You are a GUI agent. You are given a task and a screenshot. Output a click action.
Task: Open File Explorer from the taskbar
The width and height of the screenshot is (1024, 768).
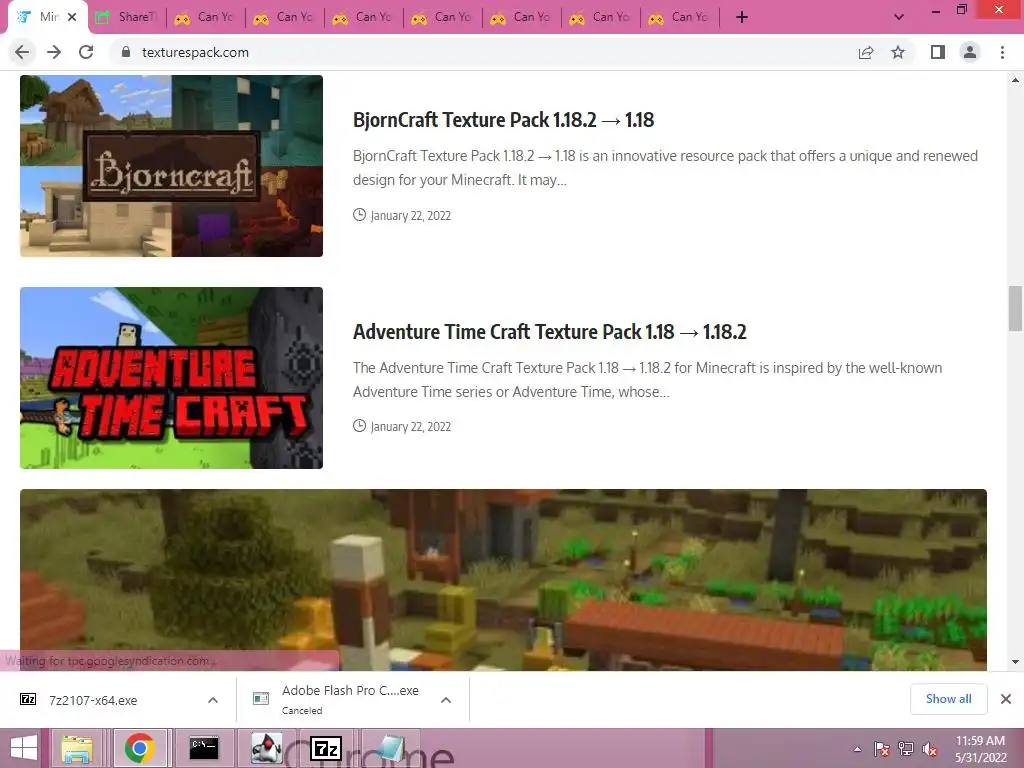pyautogui.click(x=77, y=748)
